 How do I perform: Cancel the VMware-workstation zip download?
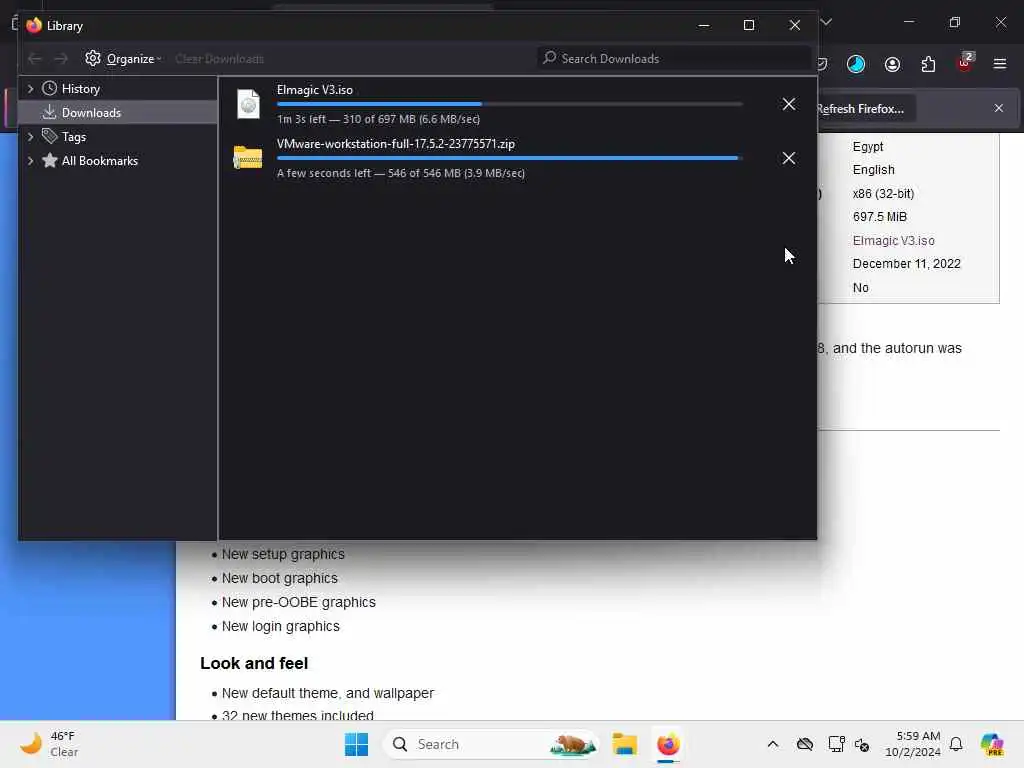(x=789, y=158)
